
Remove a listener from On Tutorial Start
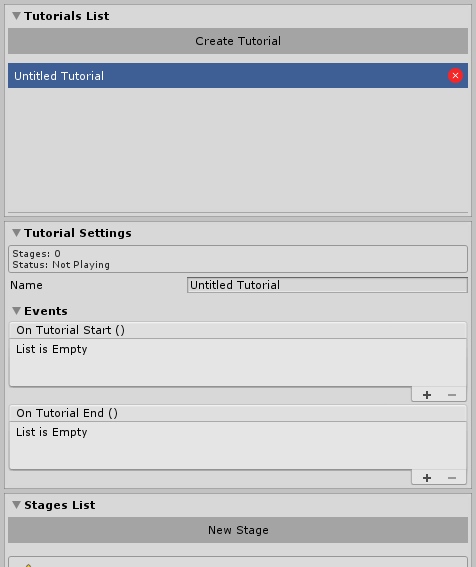pyautogui.click(x=452, y=395)
